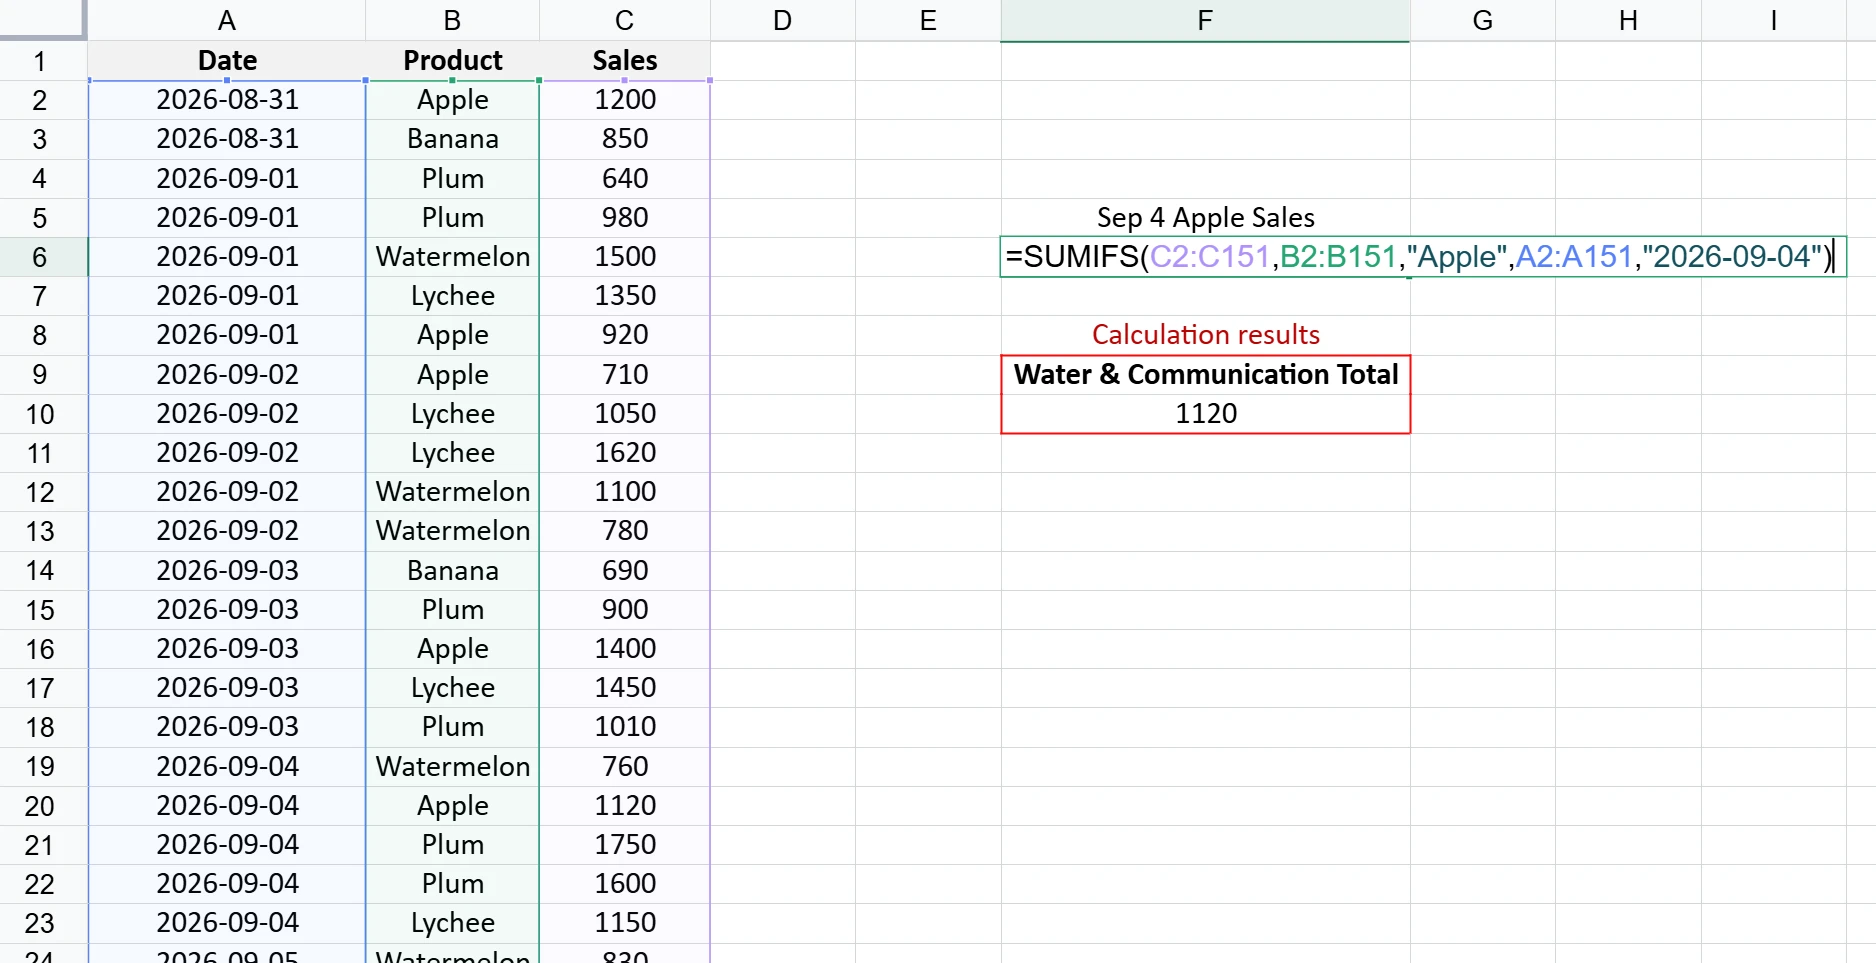Screen dimensions: 1876x963
Task: Select the "Water & Communication Total" cell
Action: click(1205, 374)
